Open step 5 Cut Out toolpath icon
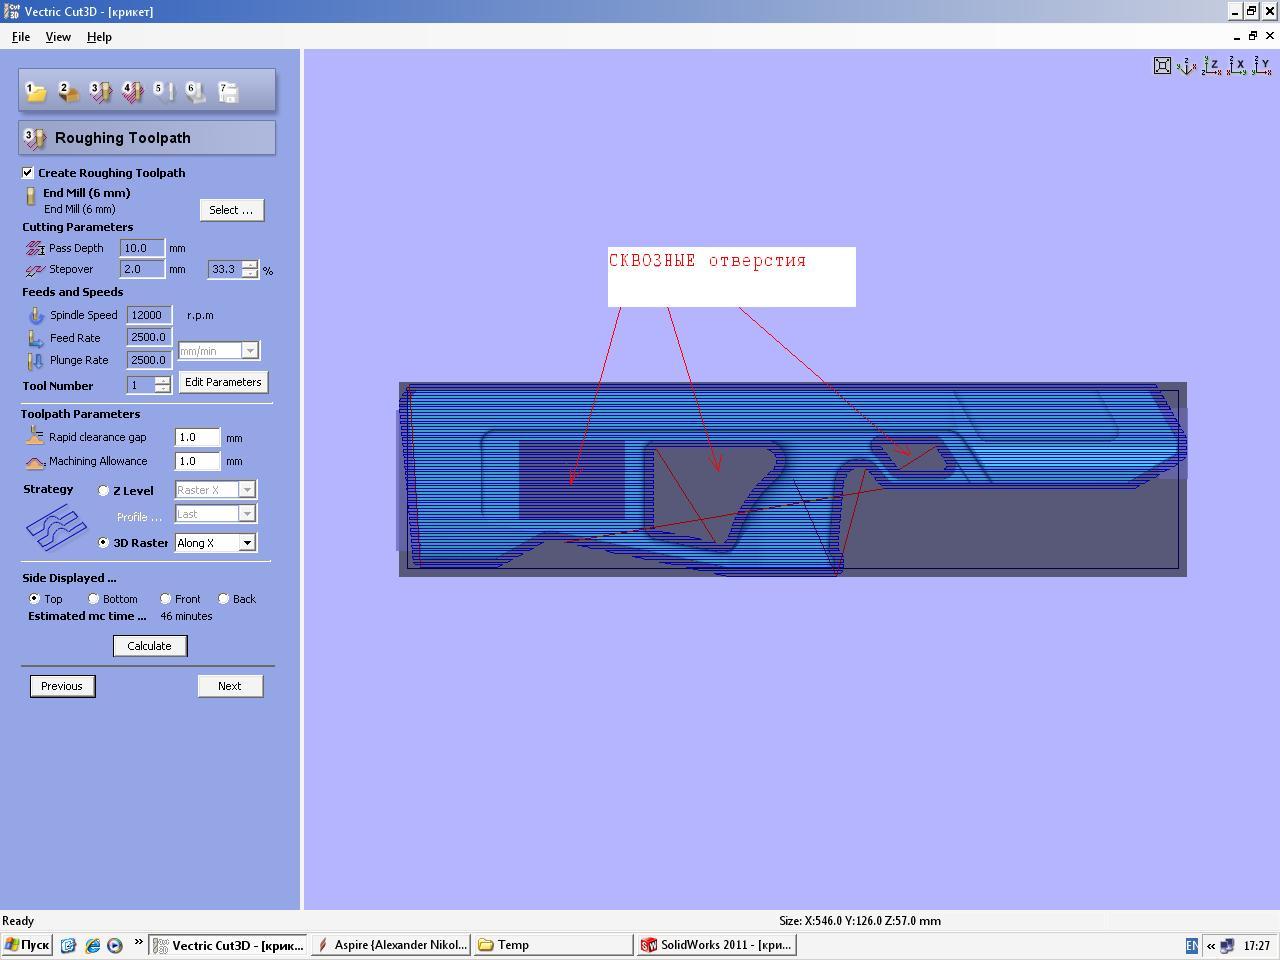The image size is (1280, 960). [164, 92]
